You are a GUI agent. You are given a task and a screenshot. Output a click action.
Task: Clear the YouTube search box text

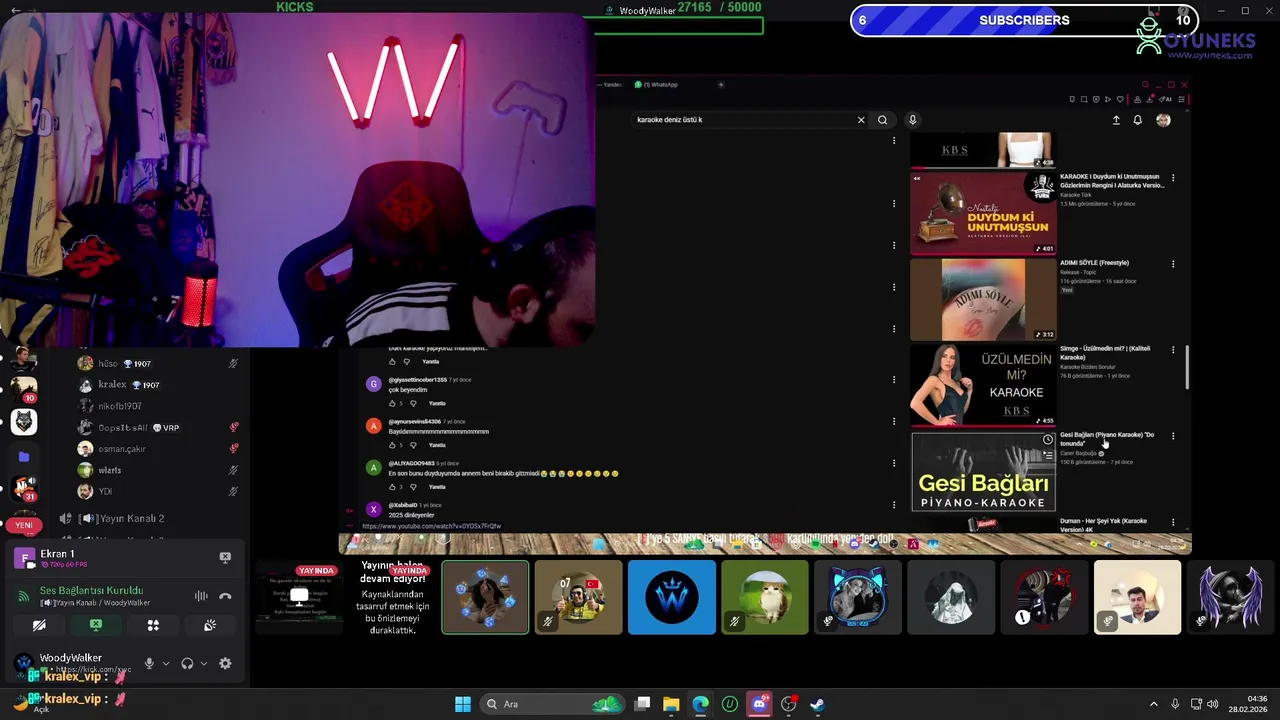click(861, 120)
